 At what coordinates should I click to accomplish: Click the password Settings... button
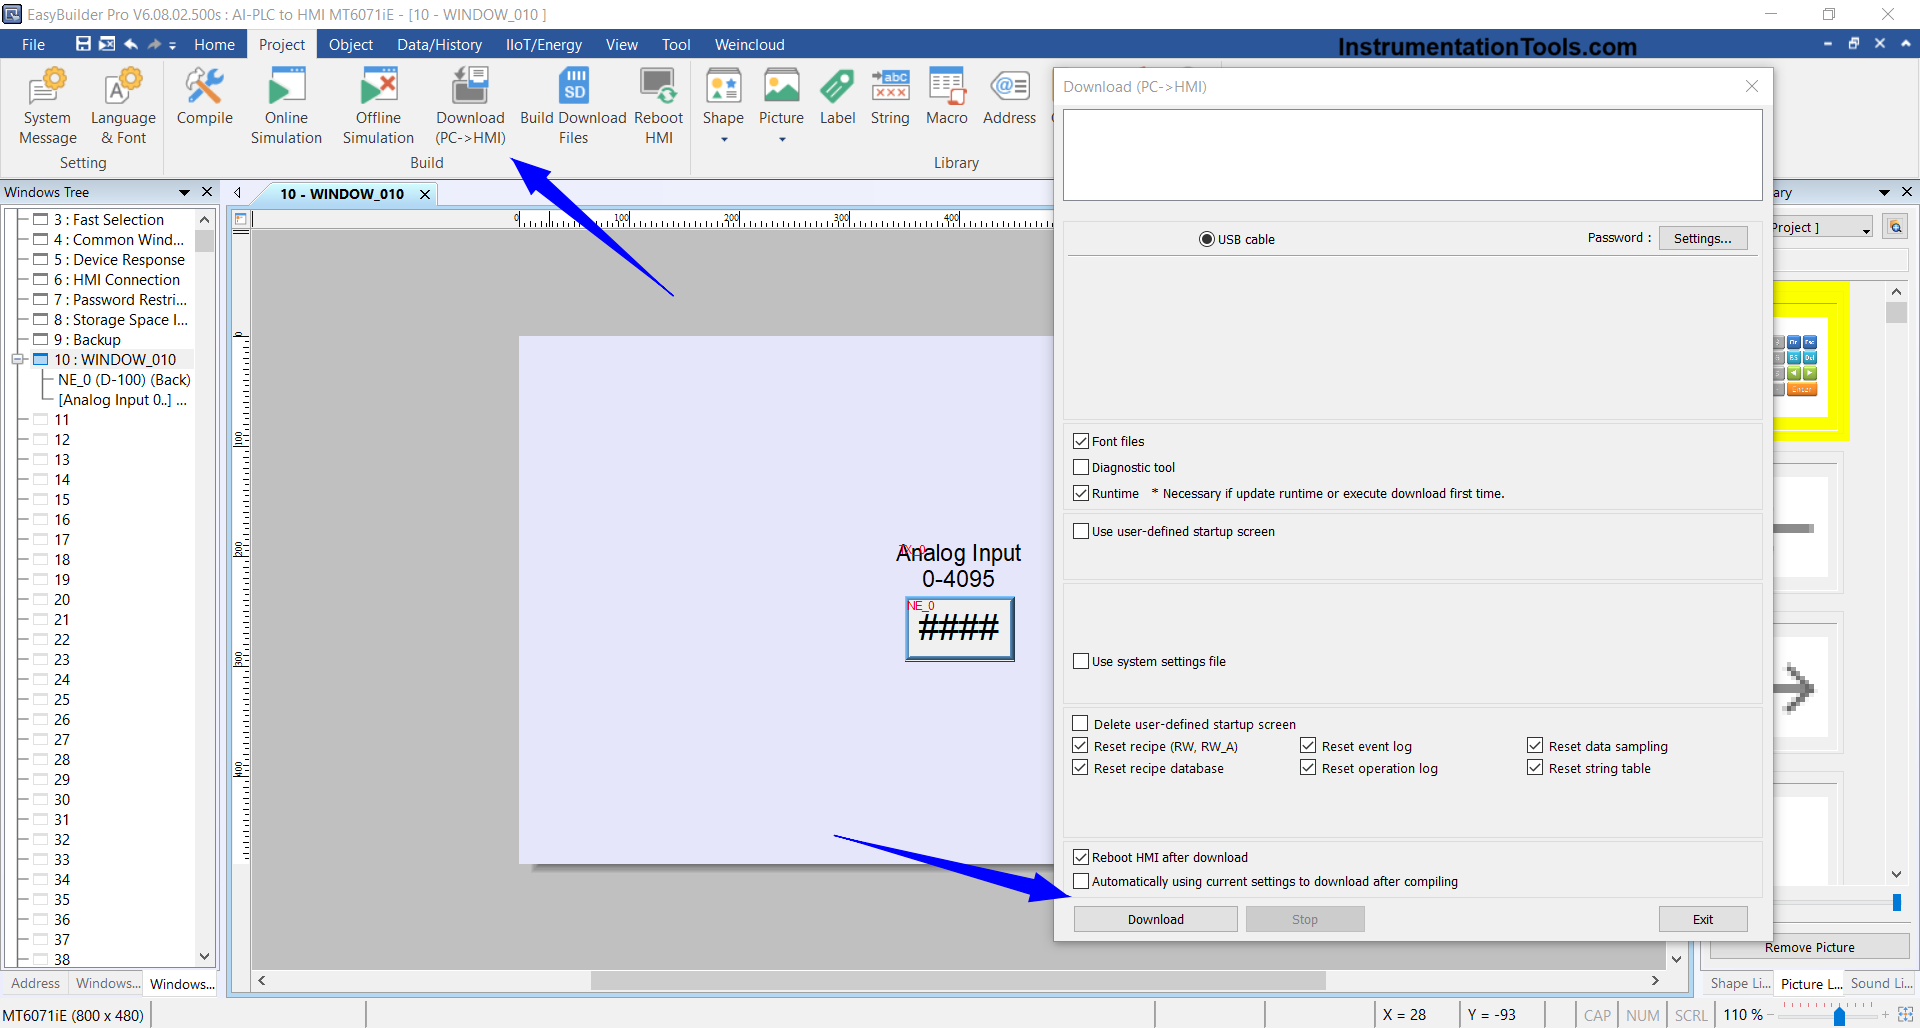1702,238
